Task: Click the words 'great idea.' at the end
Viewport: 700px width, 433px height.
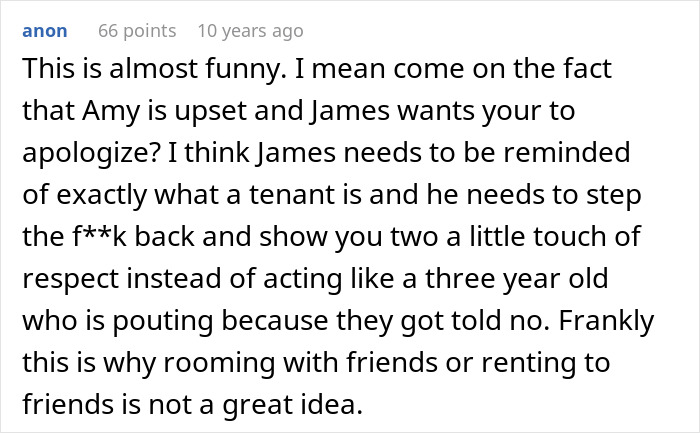Action: point(293,405)
